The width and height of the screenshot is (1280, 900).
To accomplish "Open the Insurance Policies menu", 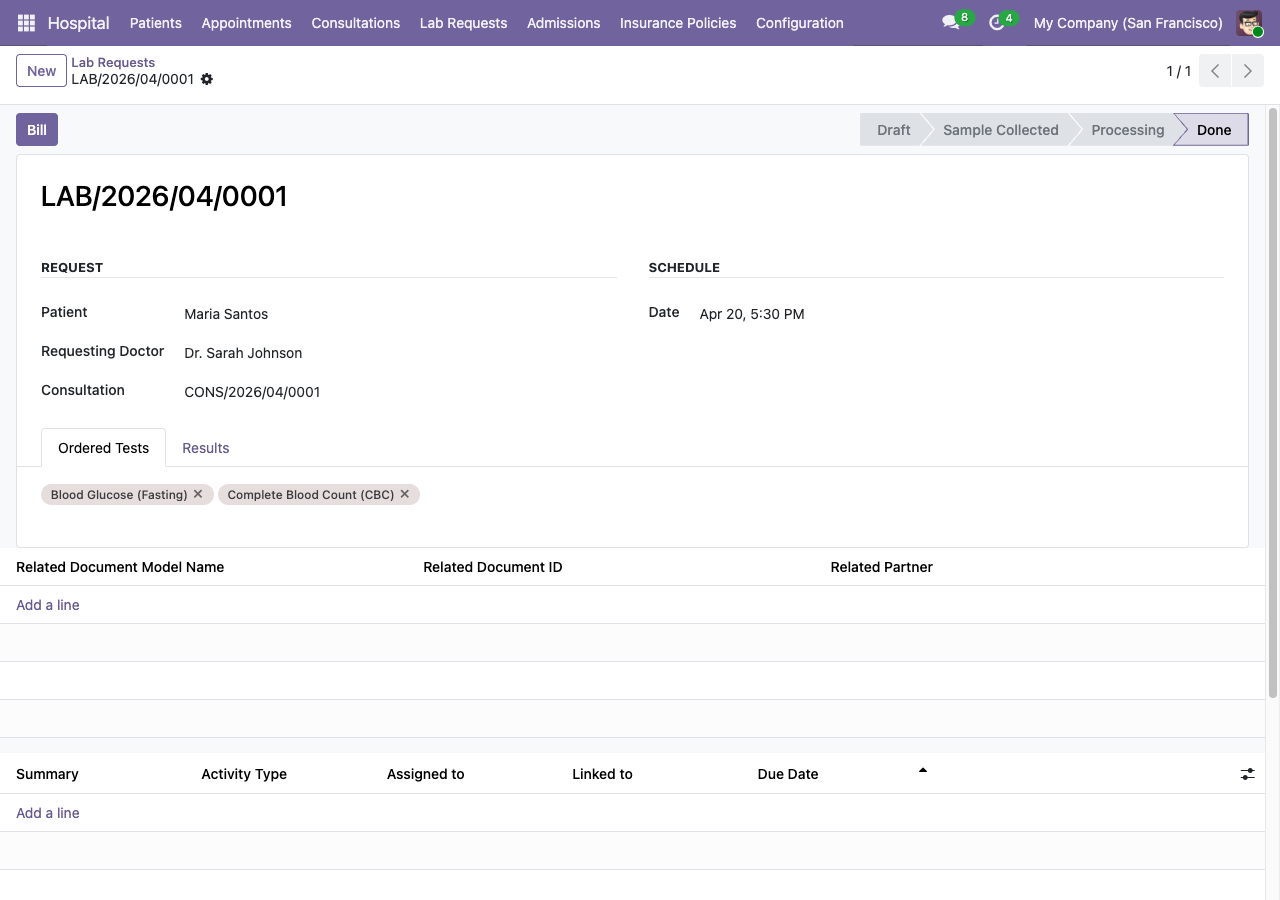I will [678, 23].
